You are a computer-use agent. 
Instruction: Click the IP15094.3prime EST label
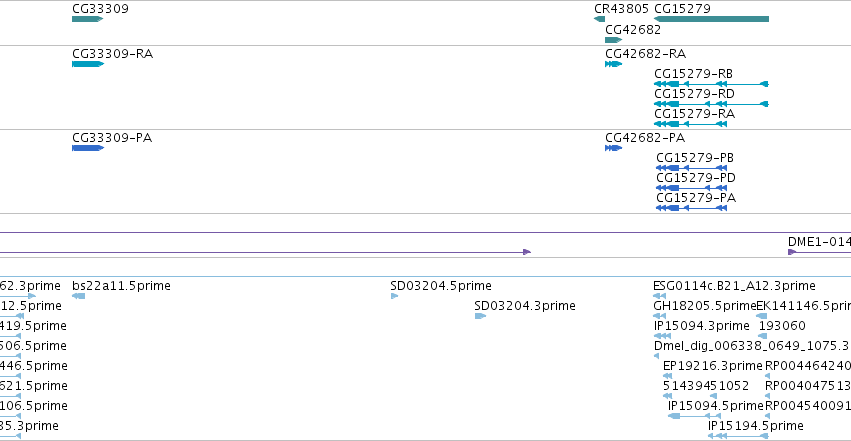702,326
